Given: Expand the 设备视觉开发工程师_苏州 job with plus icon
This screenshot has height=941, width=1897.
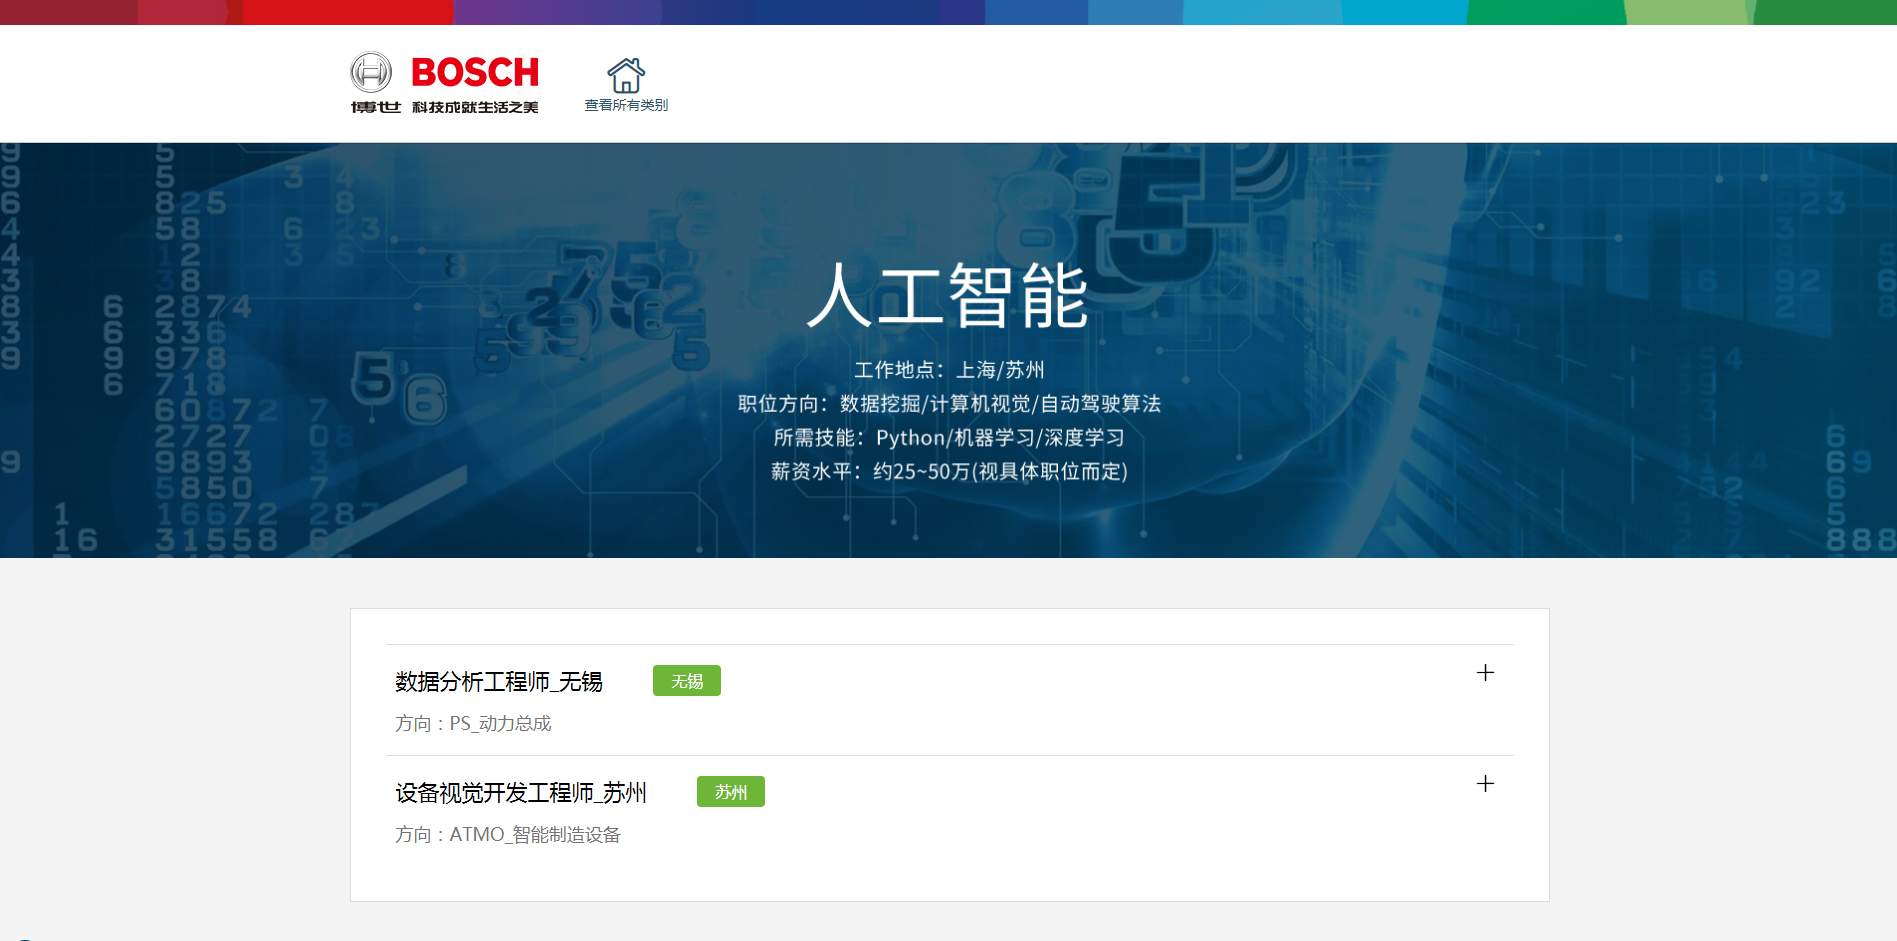Looking at the screenshot, I should point(1485,784).
